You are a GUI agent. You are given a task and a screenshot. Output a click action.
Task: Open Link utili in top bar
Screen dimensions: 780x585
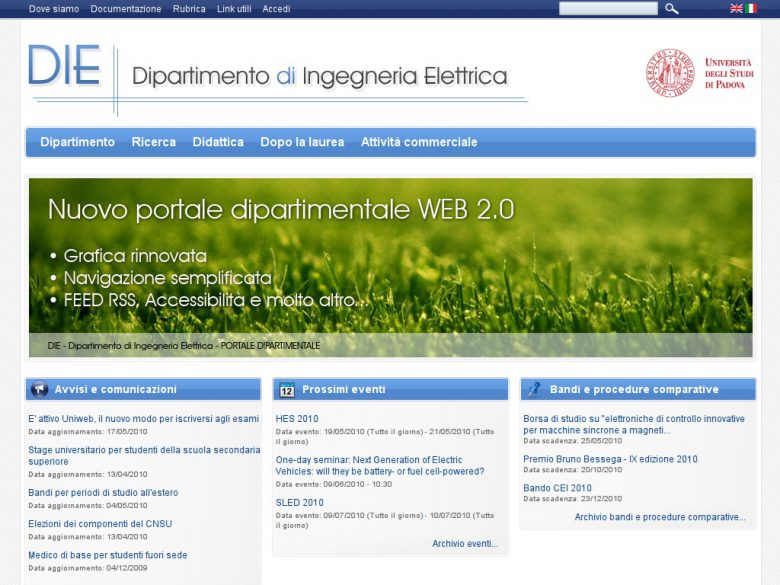234,9
